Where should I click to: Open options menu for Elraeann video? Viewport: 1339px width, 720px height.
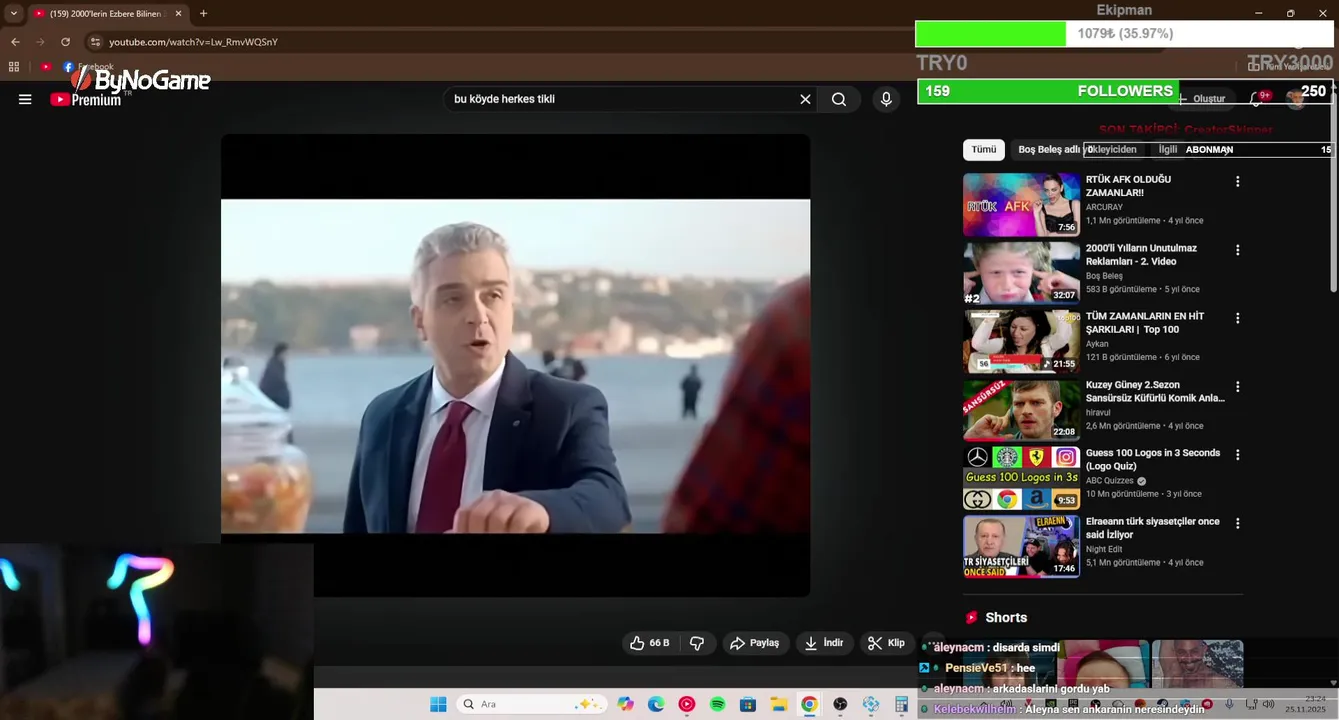pos(1237,523)
